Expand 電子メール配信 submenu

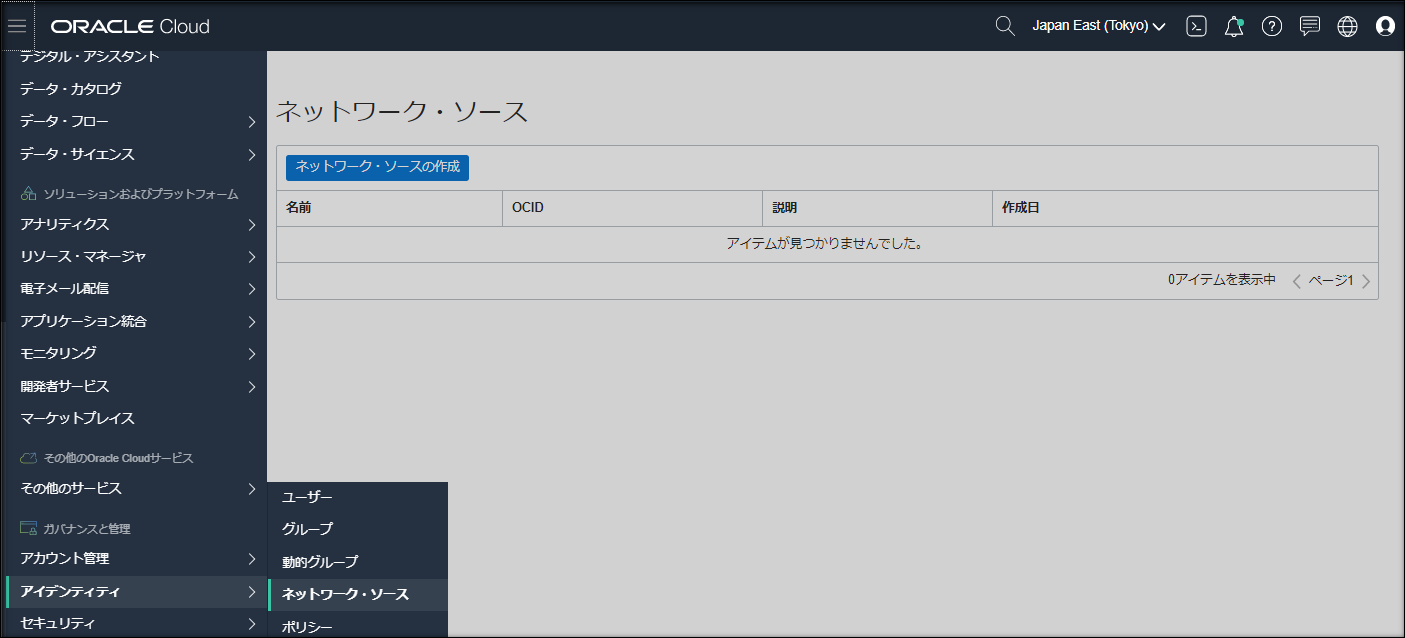(136, 289)
